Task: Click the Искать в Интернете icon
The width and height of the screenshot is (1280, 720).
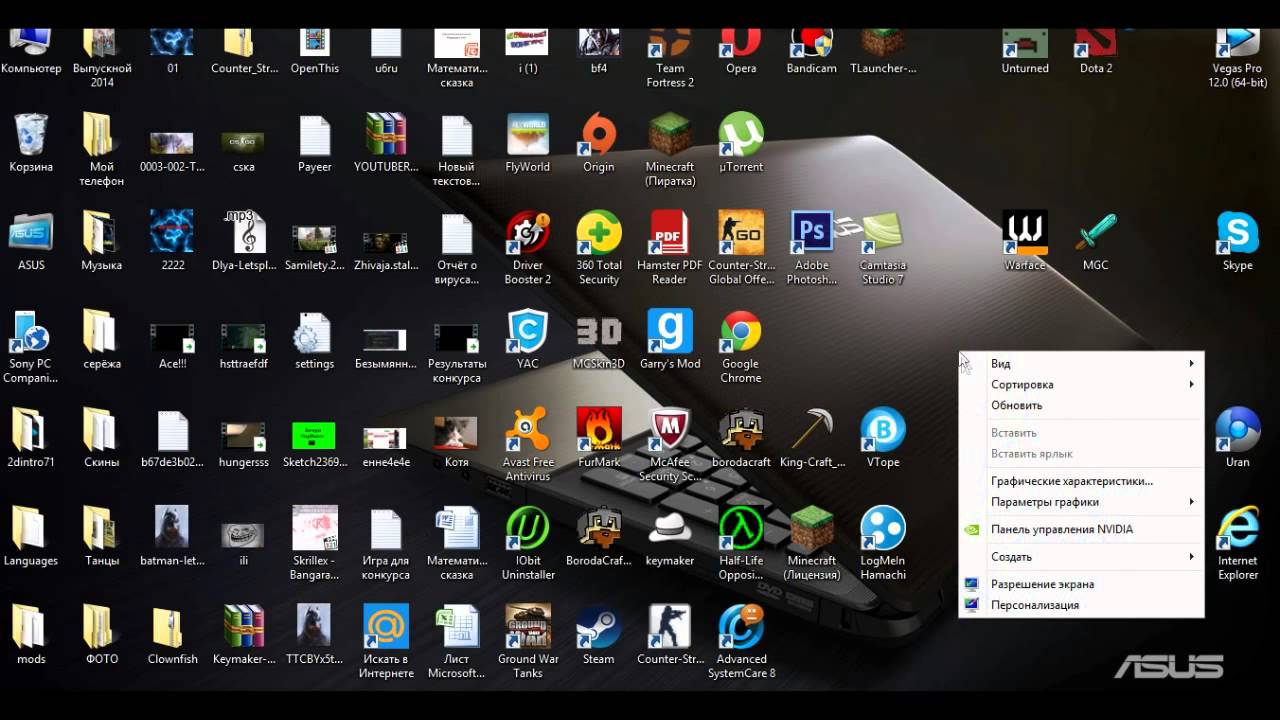Action: (x=386, y=641)
